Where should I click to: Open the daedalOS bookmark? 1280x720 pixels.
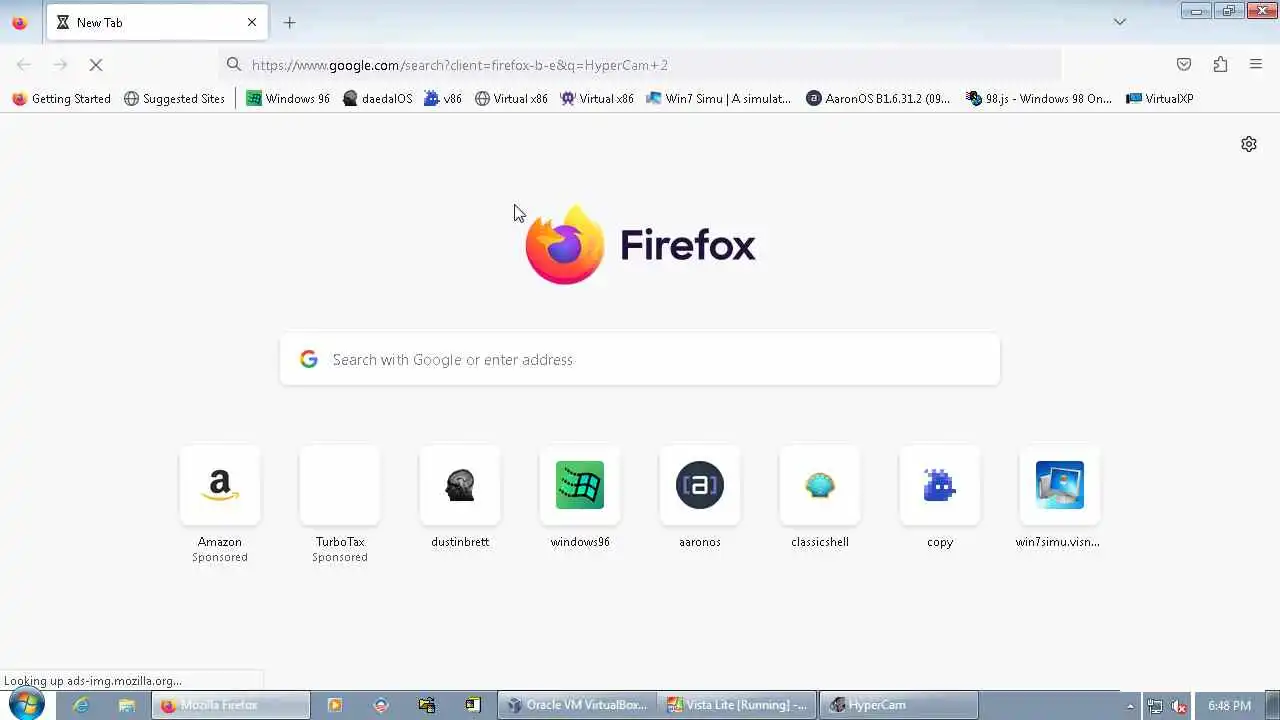tap(377, 99)
